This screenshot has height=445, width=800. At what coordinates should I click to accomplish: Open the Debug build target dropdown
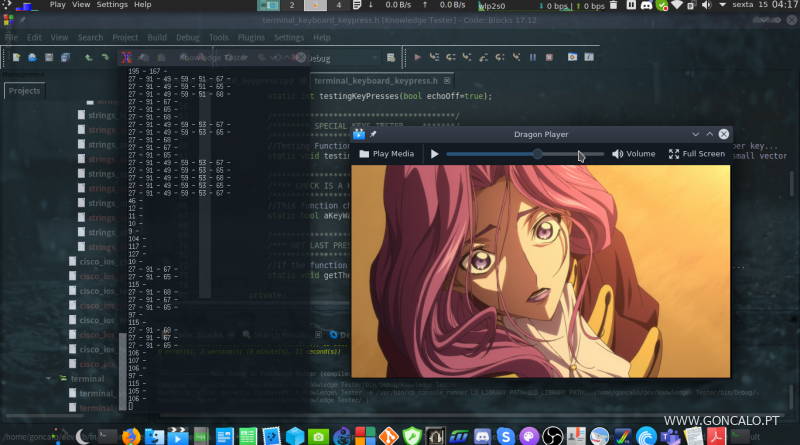342,58
